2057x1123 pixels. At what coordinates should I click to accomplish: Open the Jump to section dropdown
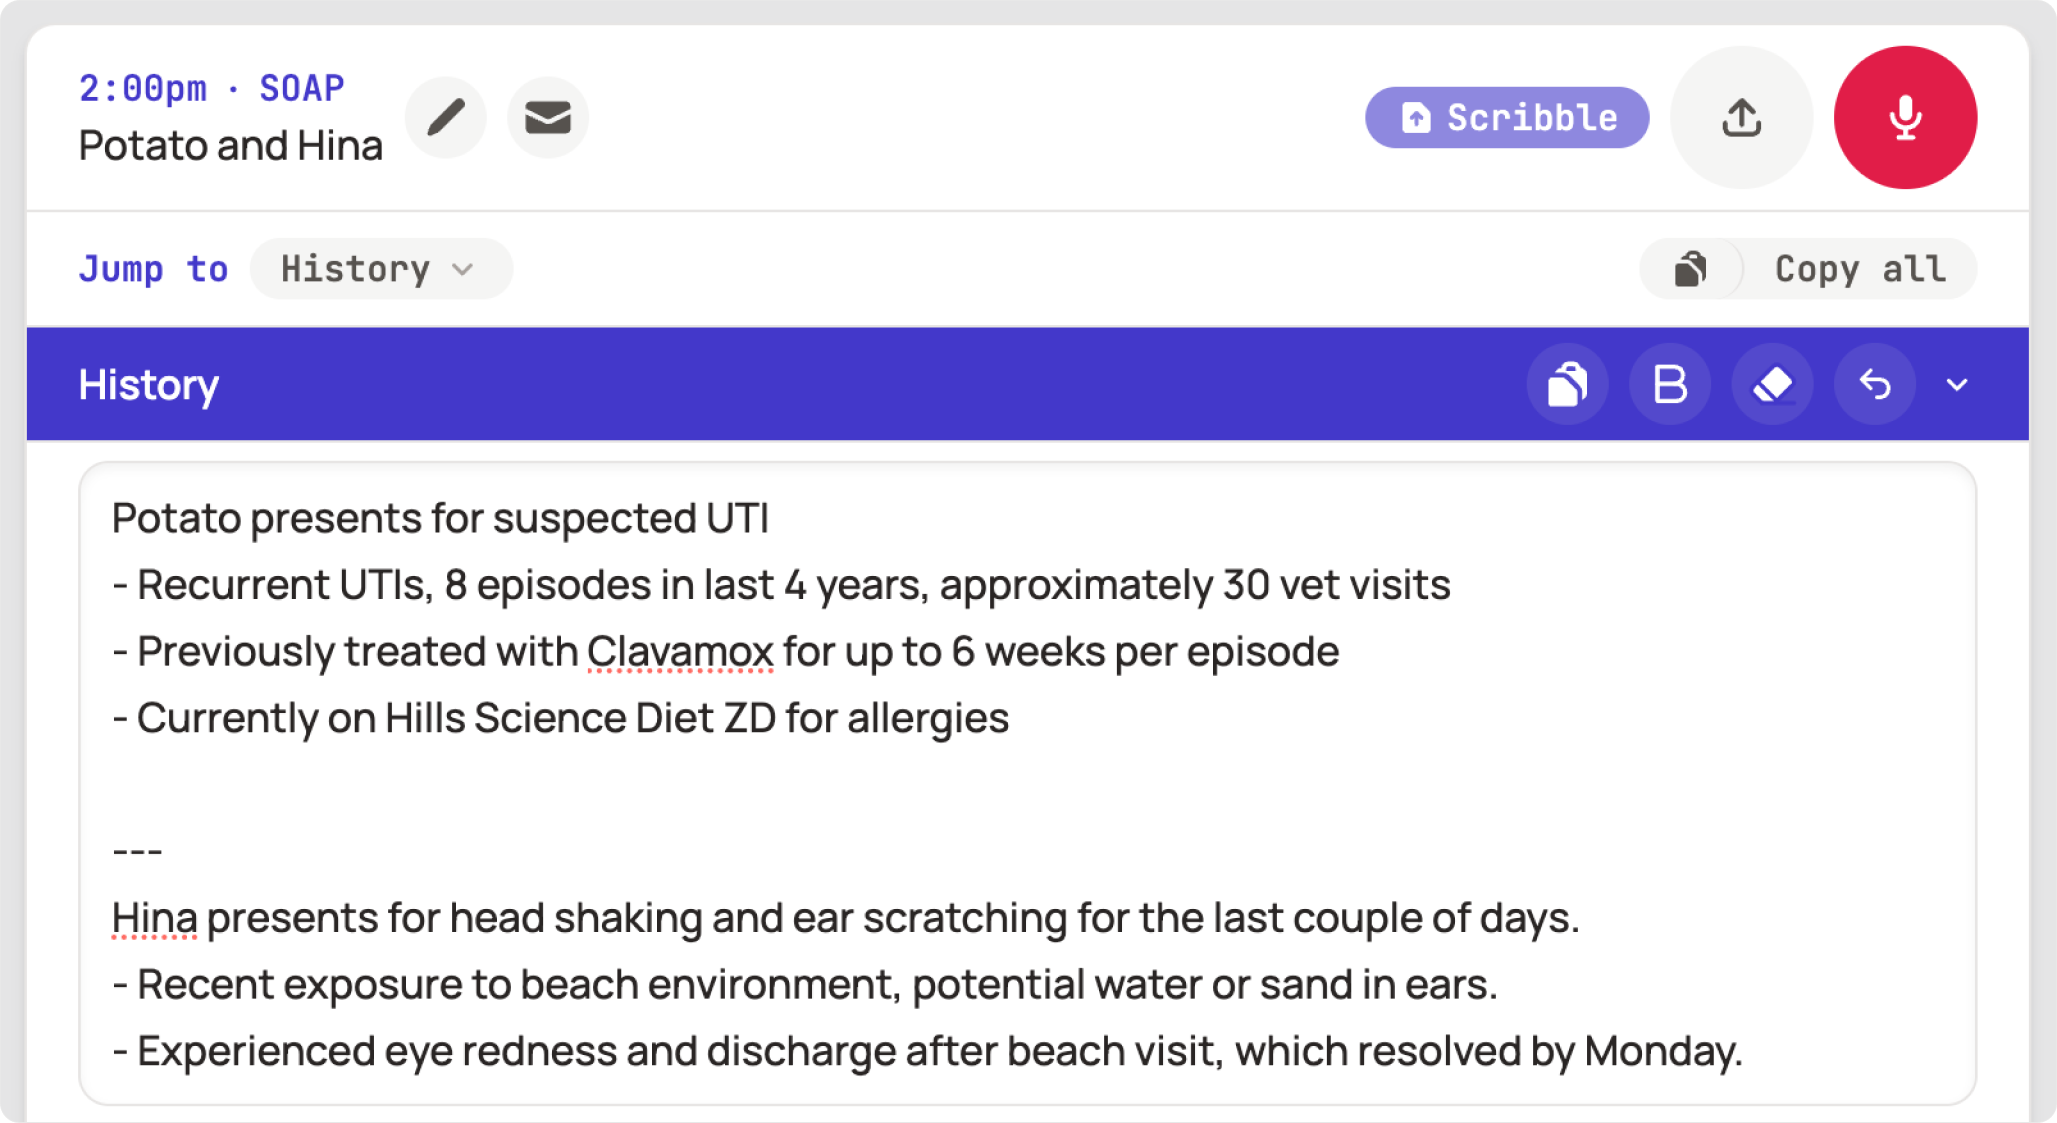(381, 268)
